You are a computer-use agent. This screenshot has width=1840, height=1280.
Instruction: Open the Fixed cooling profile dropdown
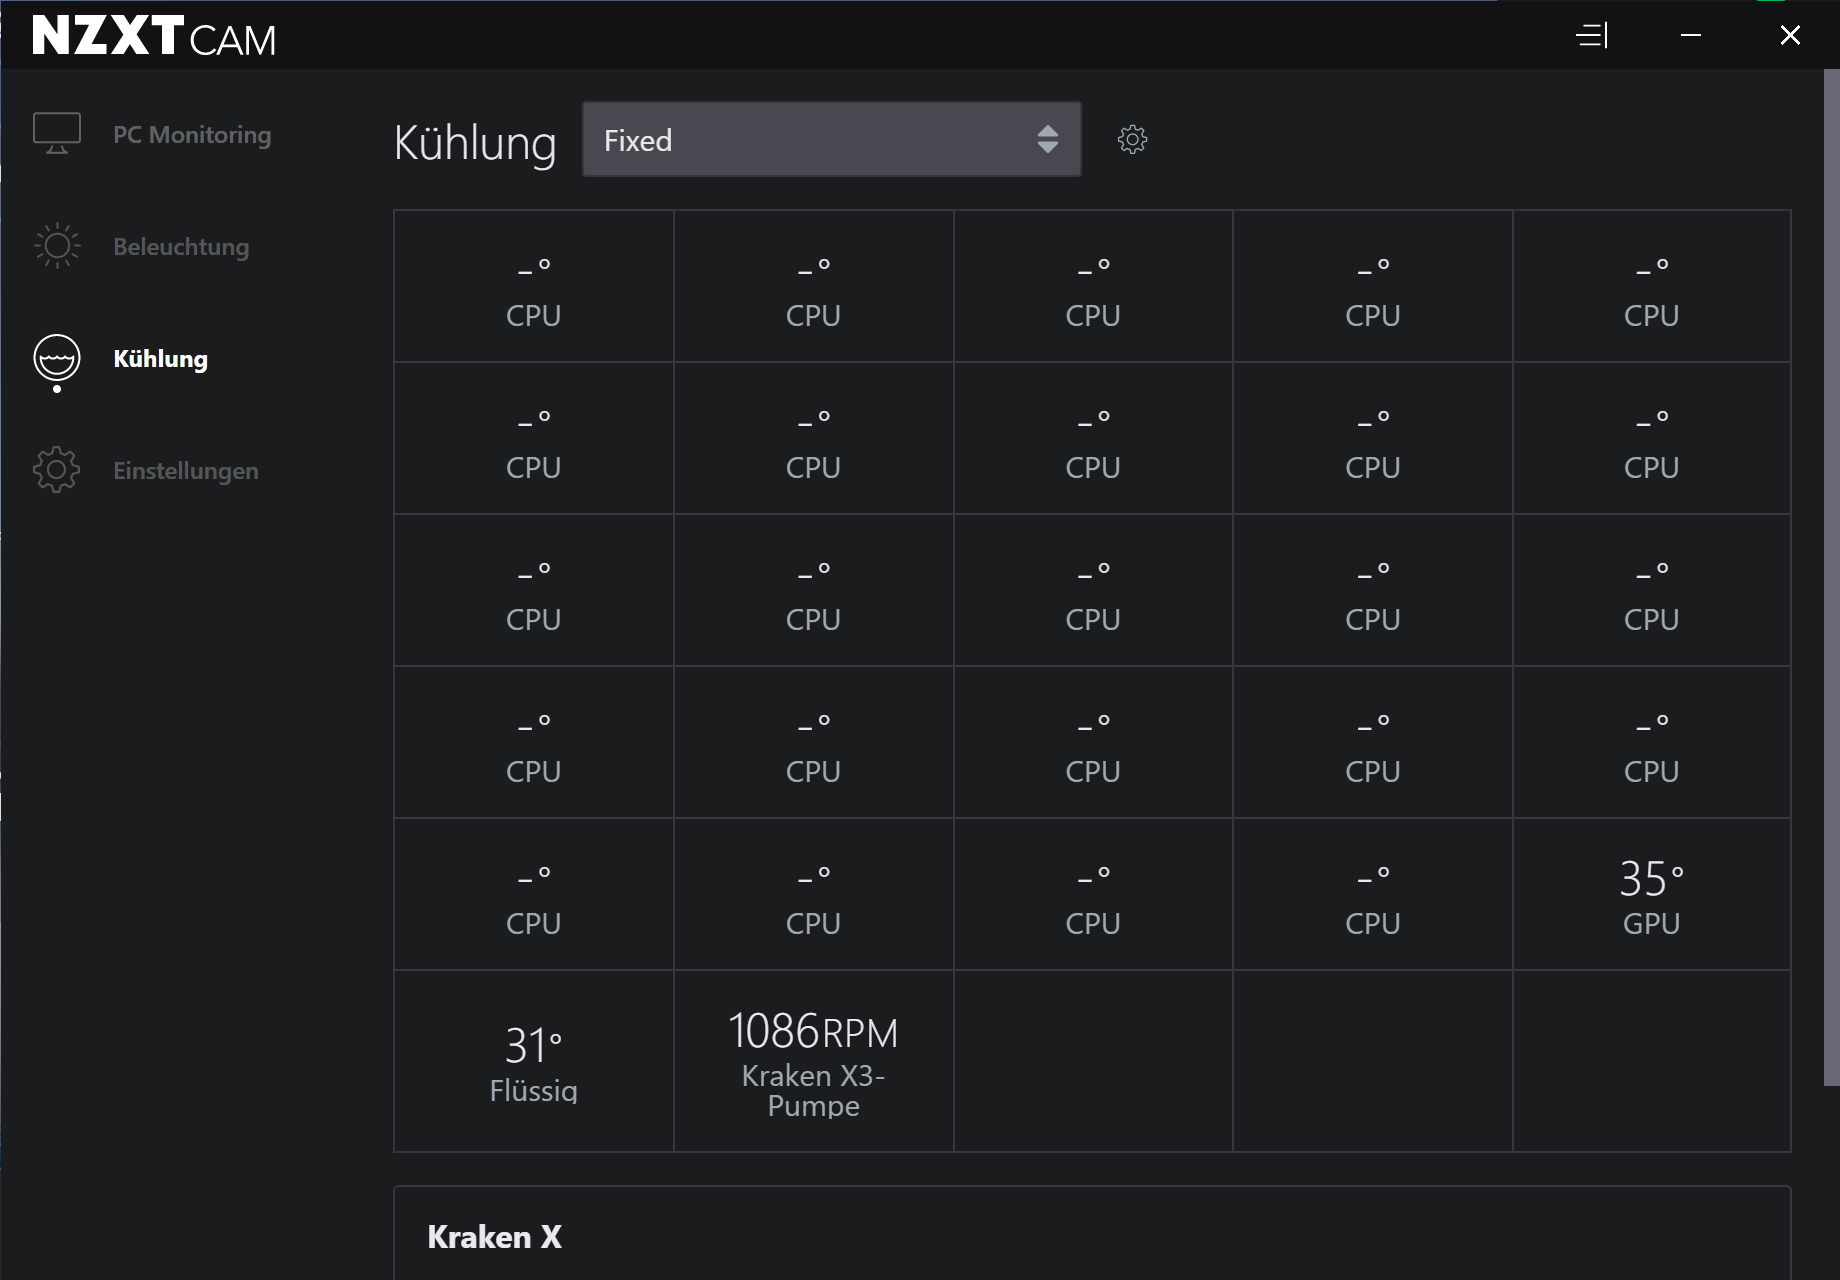coord(832,139)
